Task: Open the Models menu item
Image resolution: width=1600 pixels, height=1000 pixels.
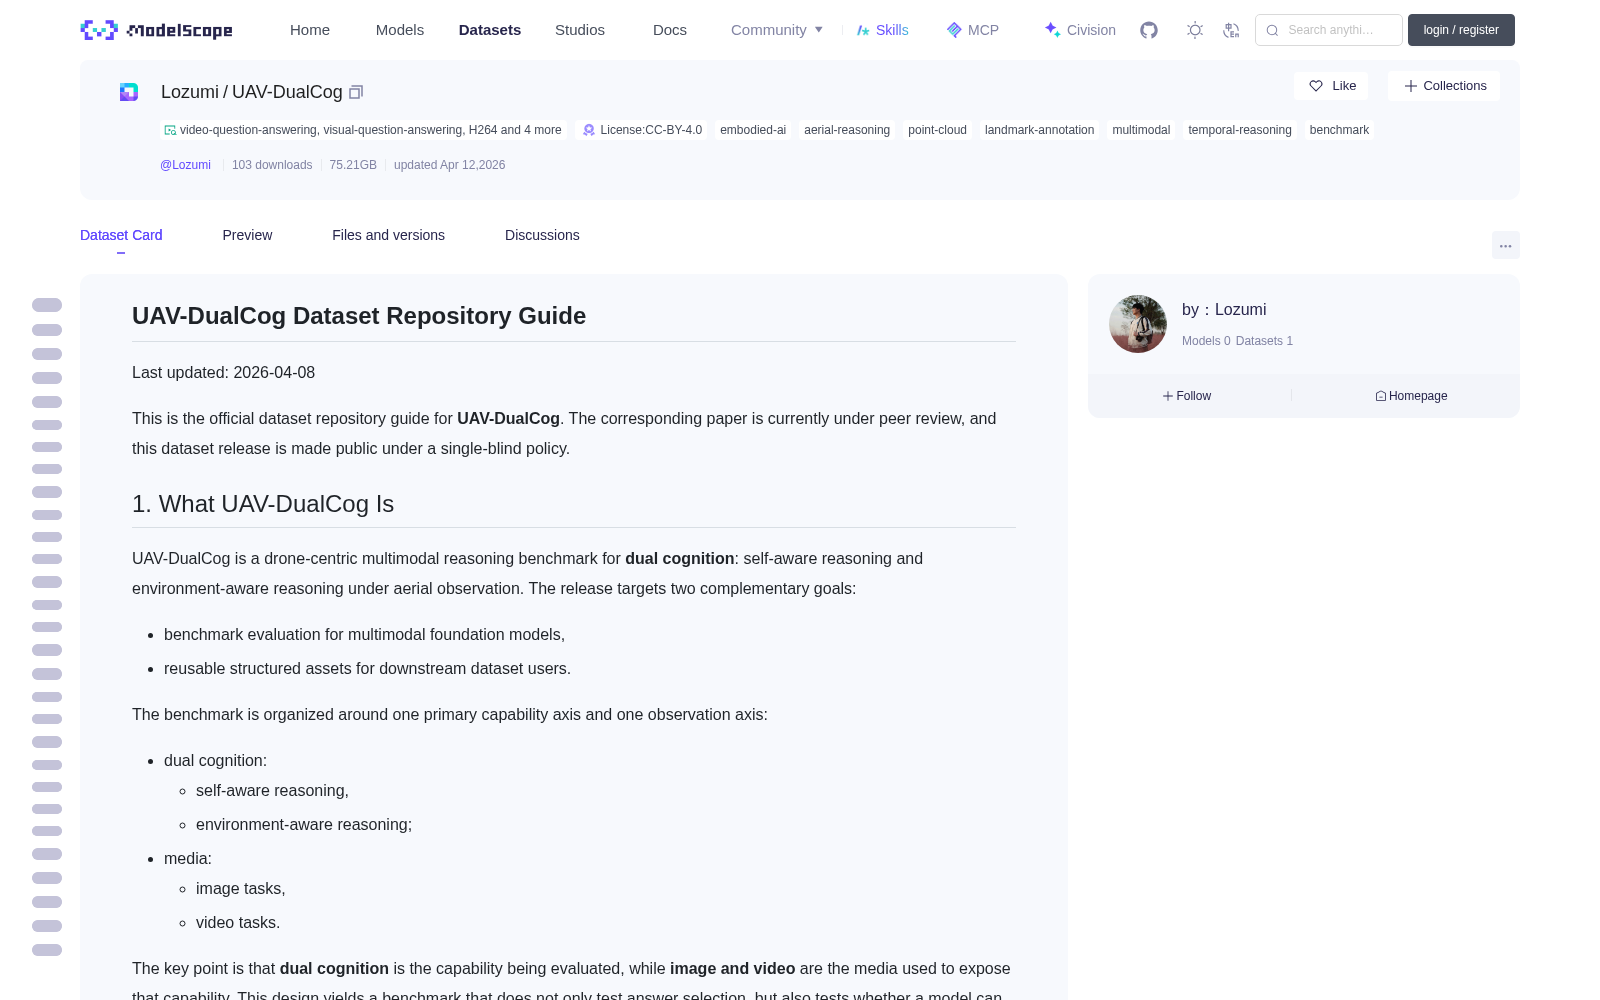Action: tap(400, 30)
